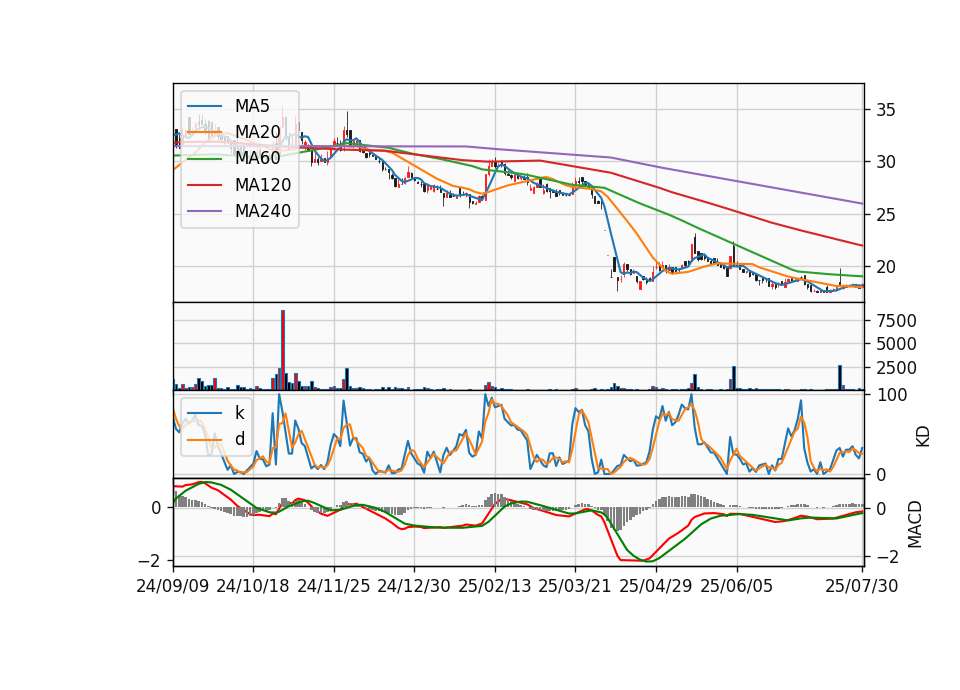
Task: Click the d legend label in KD panel
Action: [x=240, y=439]
